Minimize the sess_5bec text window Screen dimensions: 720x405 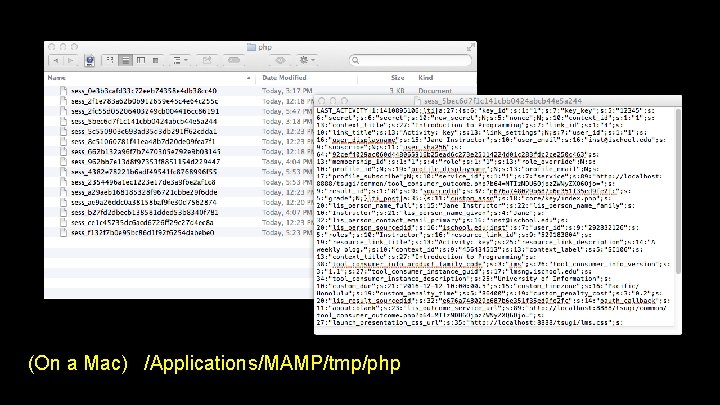(x=333, y=101)
